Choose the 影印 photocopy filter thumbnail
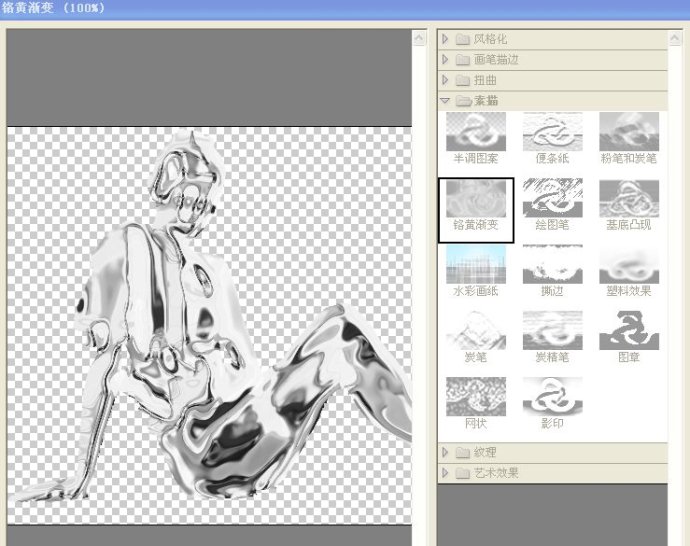This screenshot has width=690, height=546. tap(552, 397)
